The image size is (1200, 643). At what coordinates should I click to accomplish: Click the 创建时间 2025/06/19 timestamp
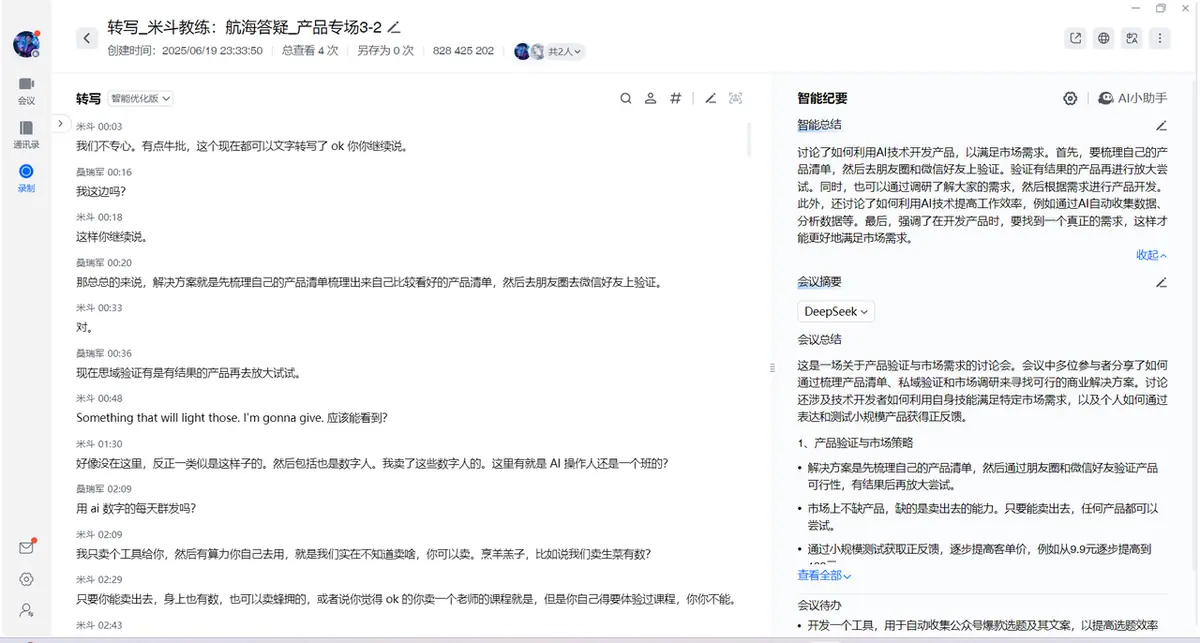click(185, 51)
